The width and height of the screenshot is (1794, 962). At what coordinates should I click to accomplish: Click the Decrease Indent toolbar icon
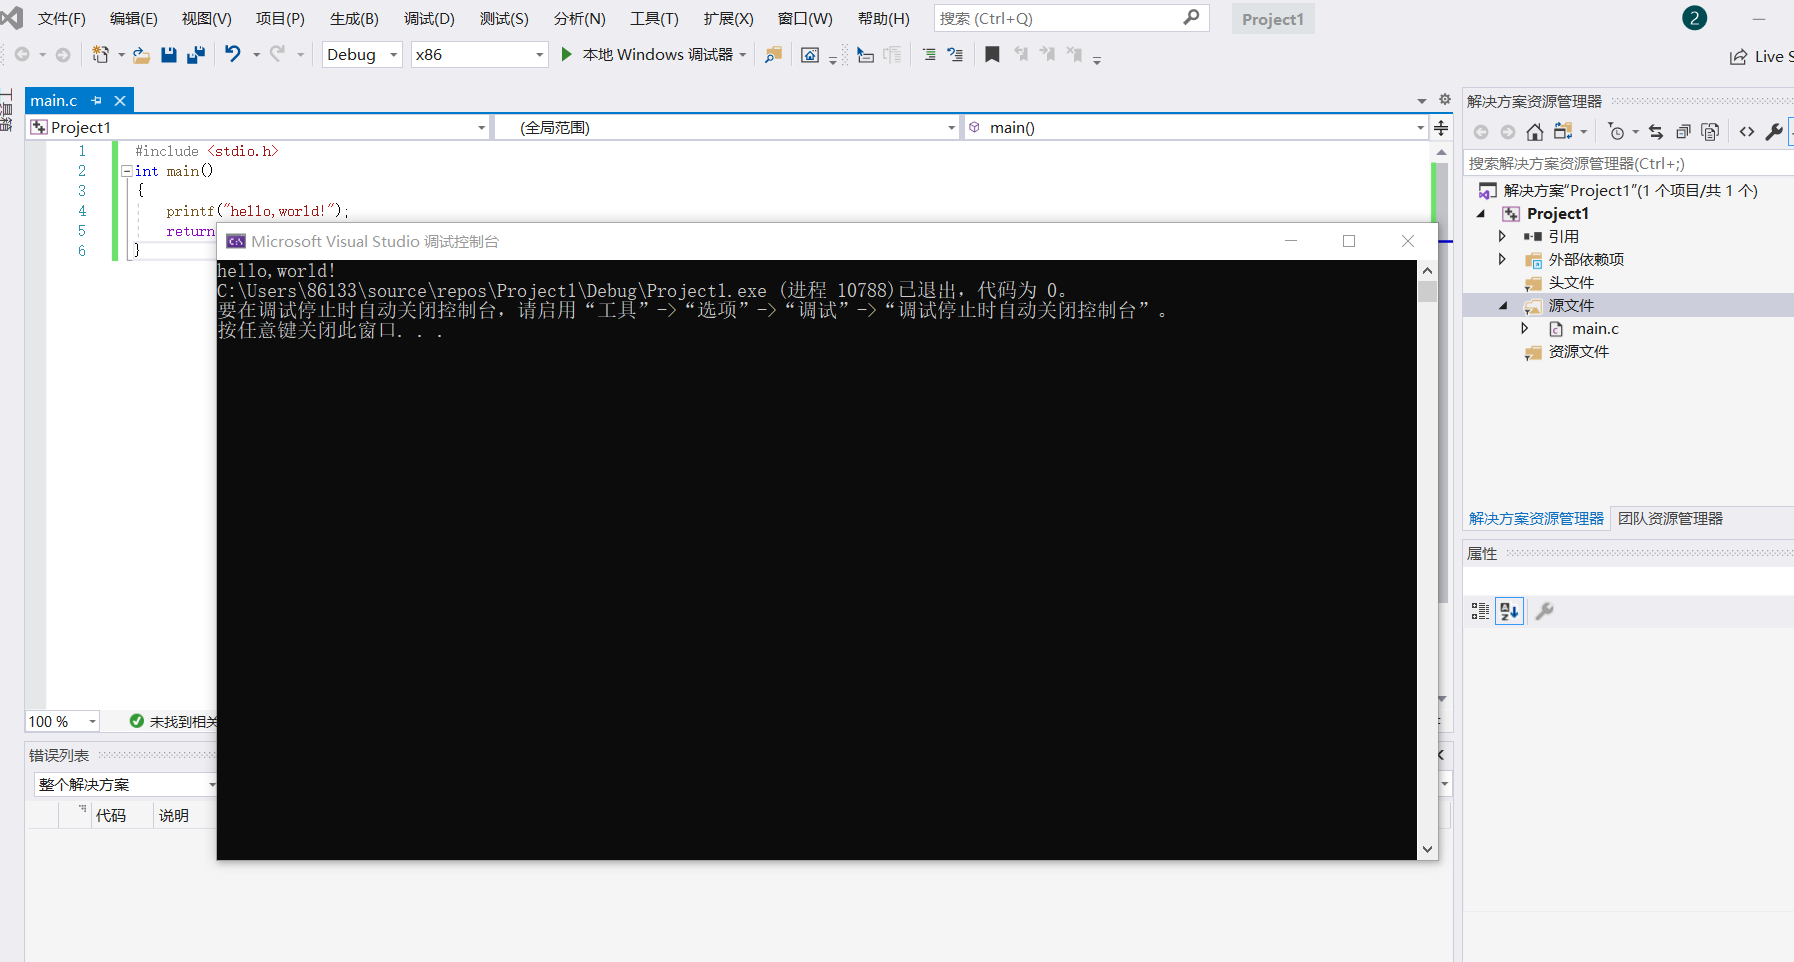click(929, 55)
